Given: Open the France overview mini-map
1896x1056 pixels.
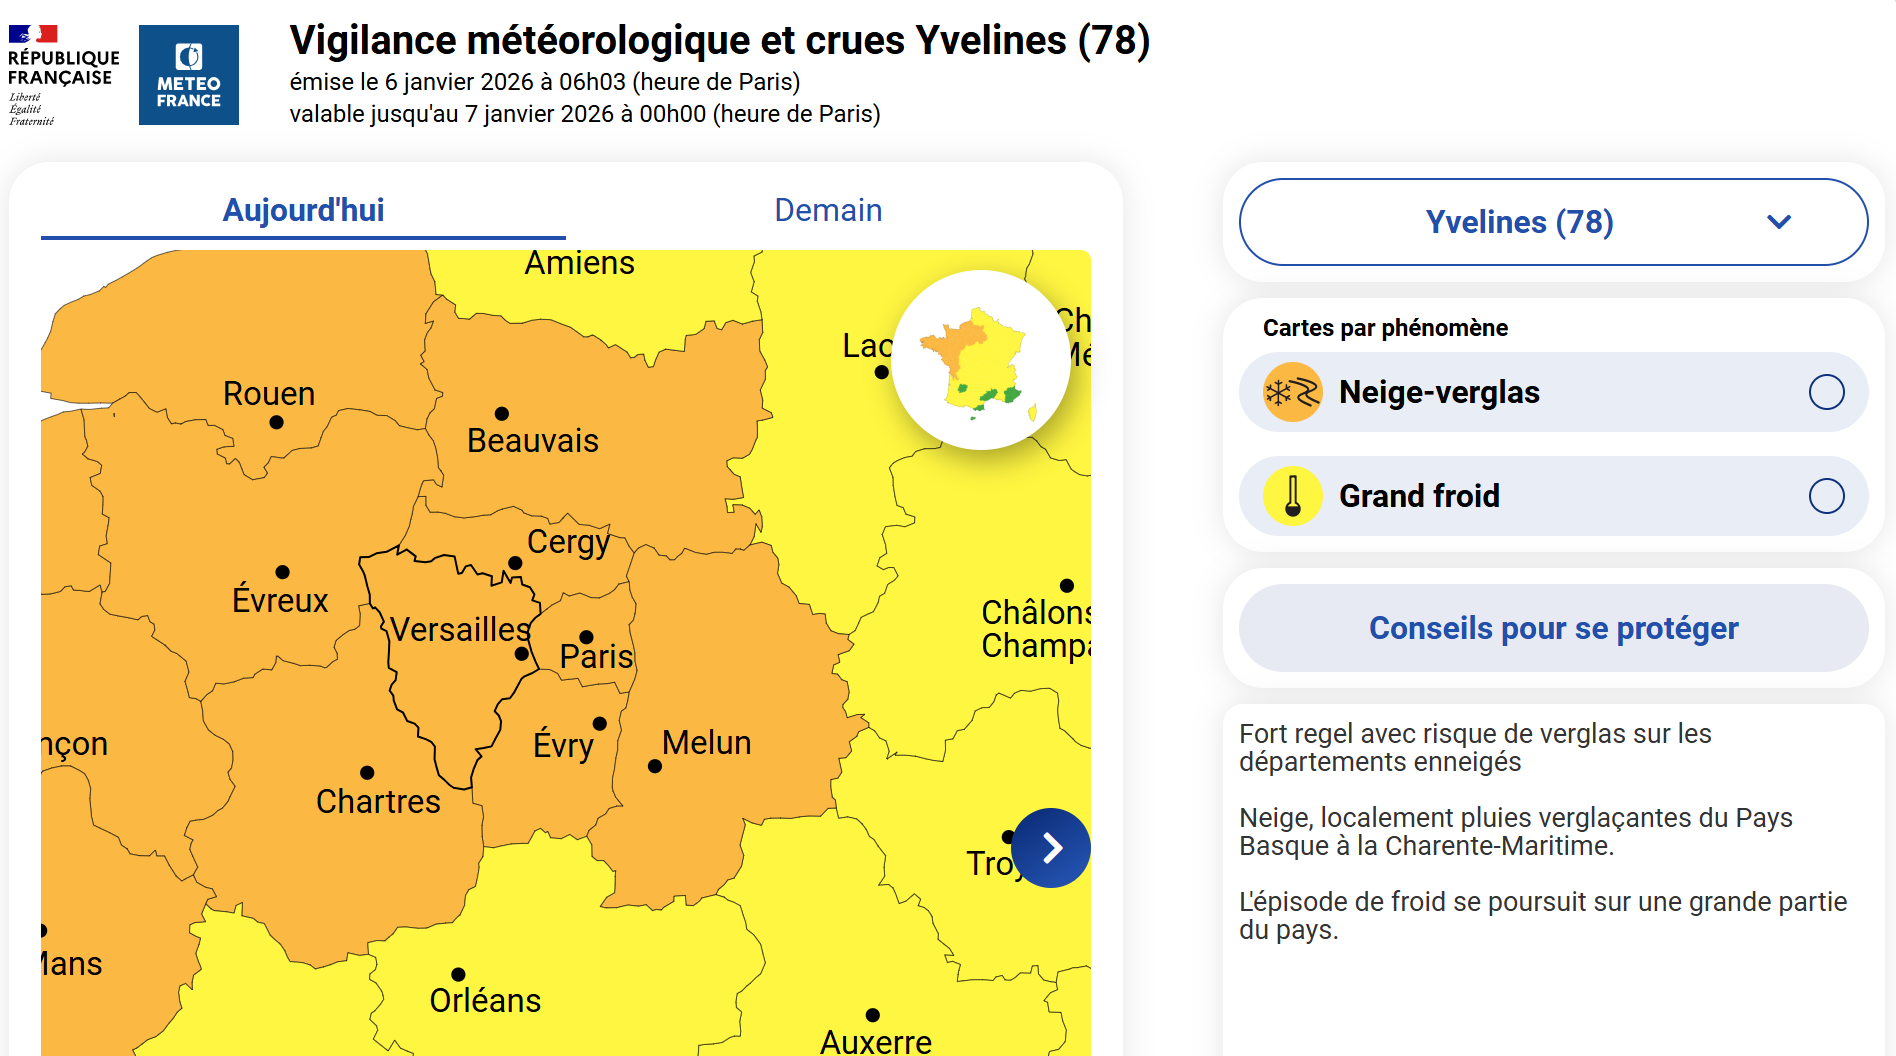Looking at the screenshot, I should pyautogui.click(x=981, y=360).
